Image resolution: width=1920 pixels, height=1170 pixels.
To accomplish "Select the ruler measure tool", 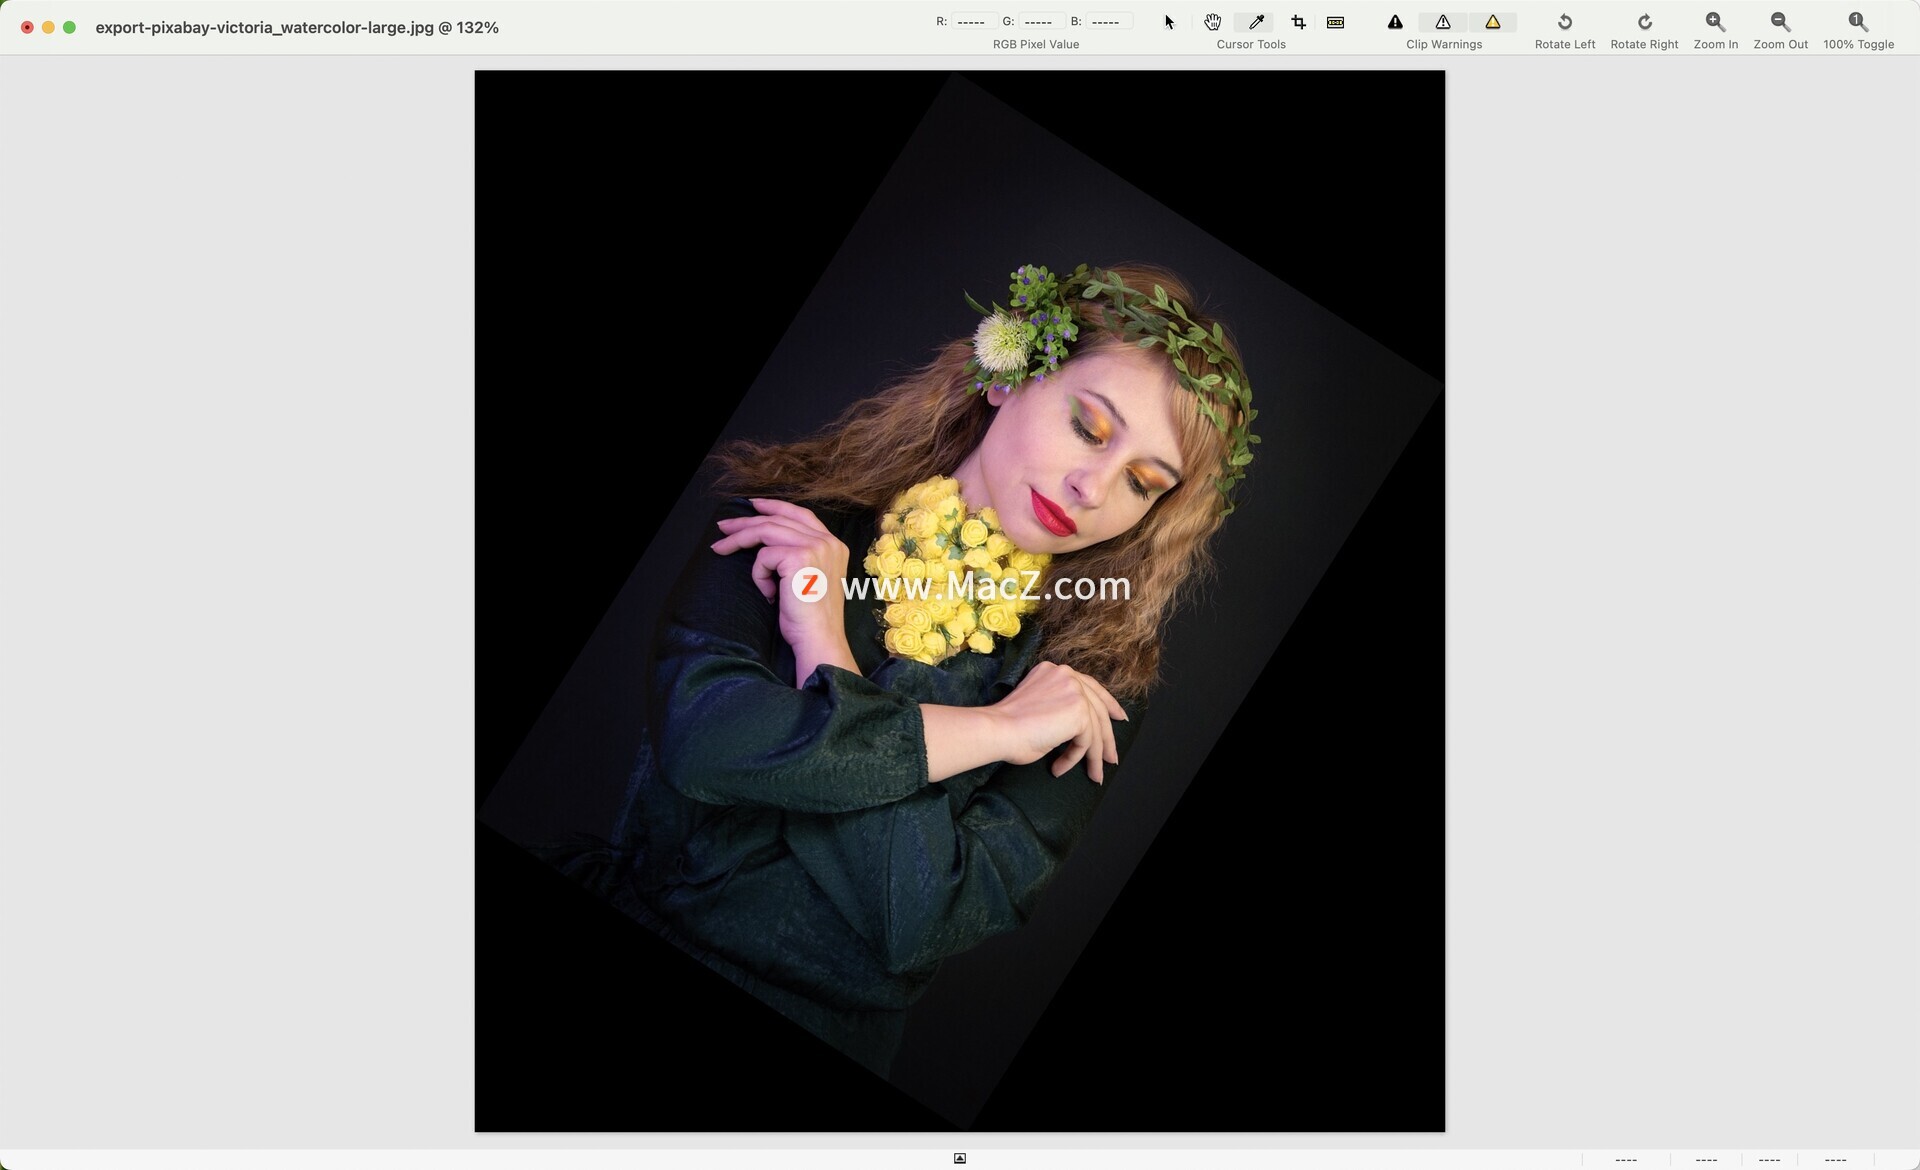I will point(1335,22).
